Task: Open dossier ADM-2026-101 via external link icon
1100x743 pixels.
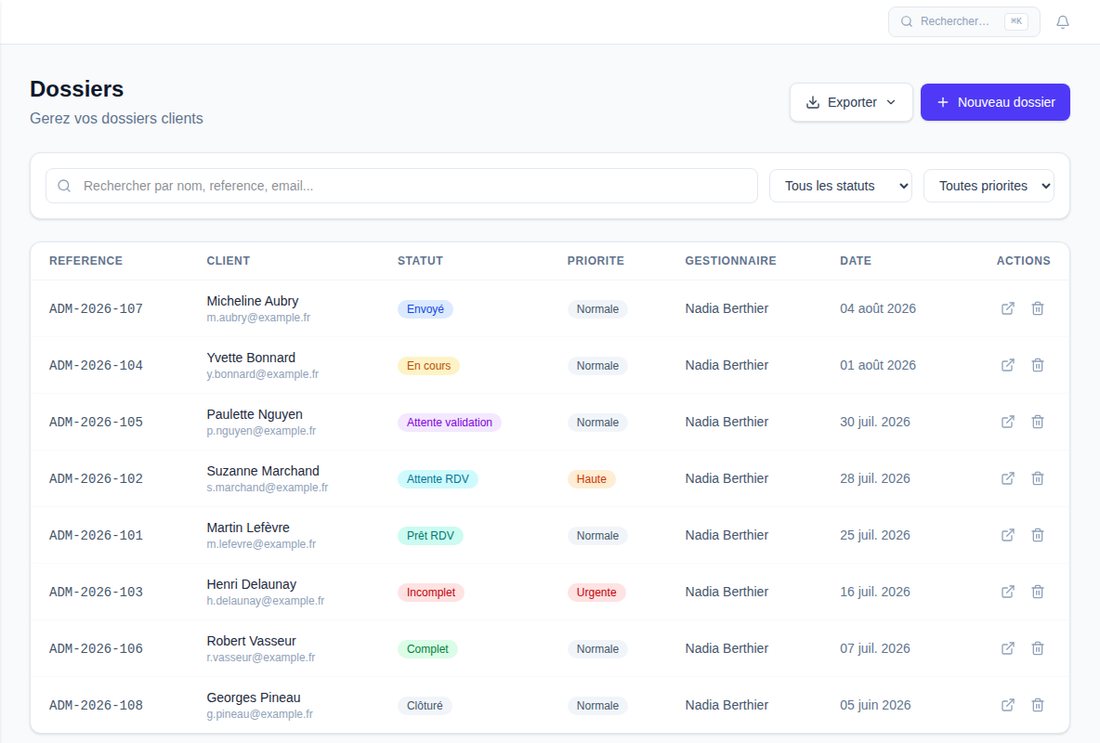Action: click(1007, 535)
